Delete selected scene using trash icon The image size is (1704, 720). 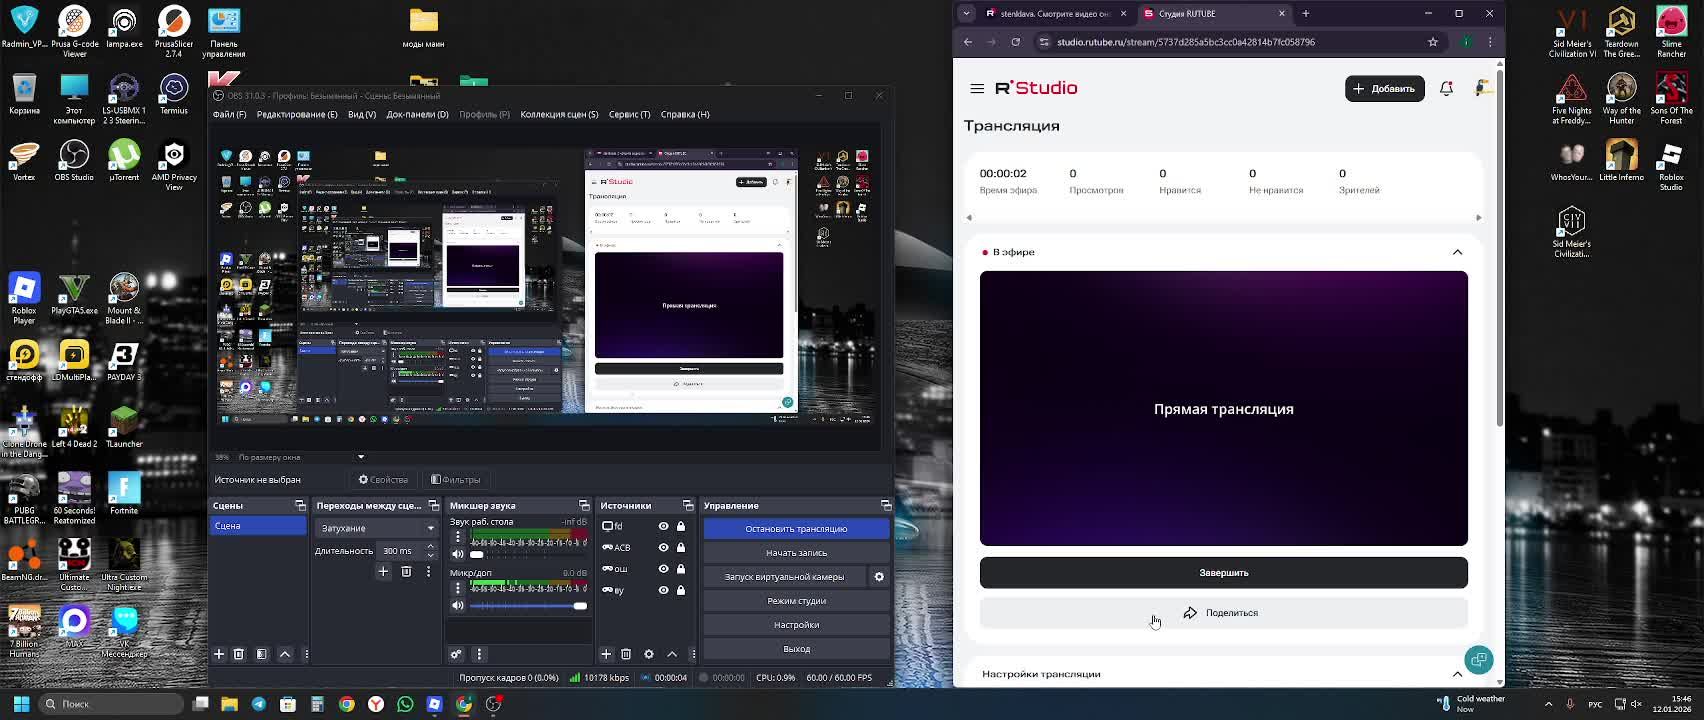coord(239,654)
